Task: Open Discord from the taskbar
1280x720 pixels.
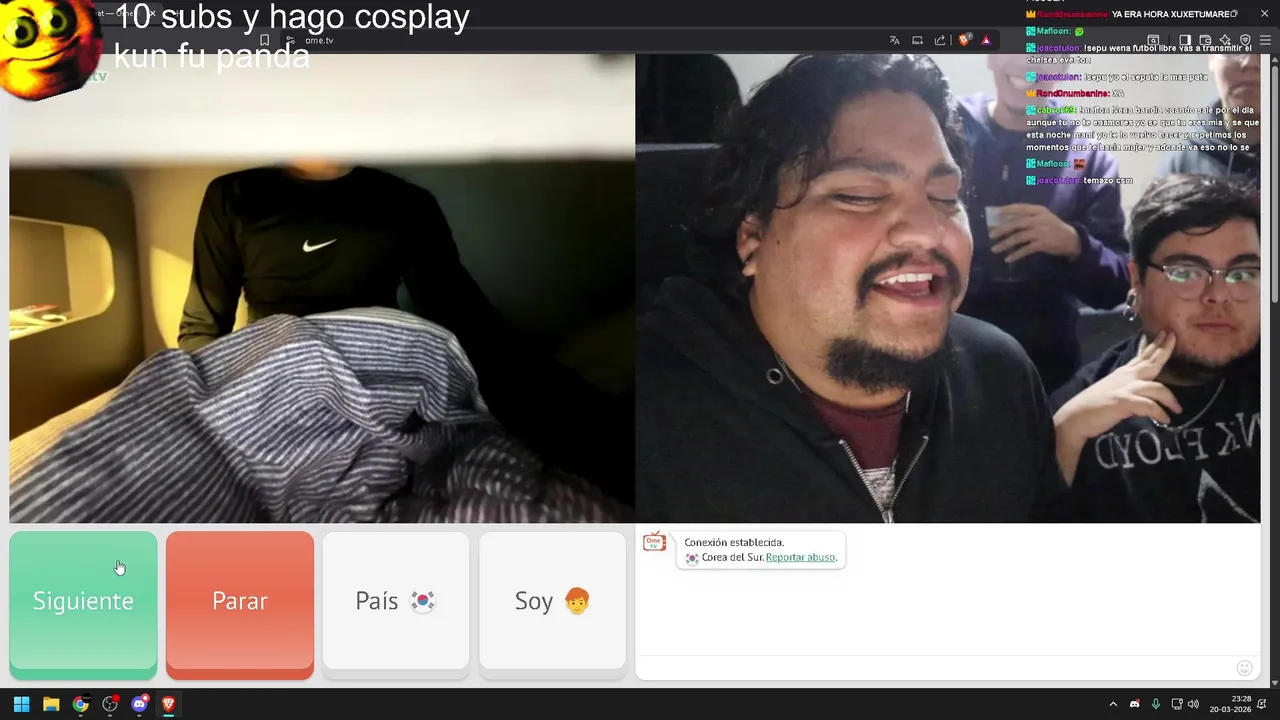Action: tap(139, 704)
